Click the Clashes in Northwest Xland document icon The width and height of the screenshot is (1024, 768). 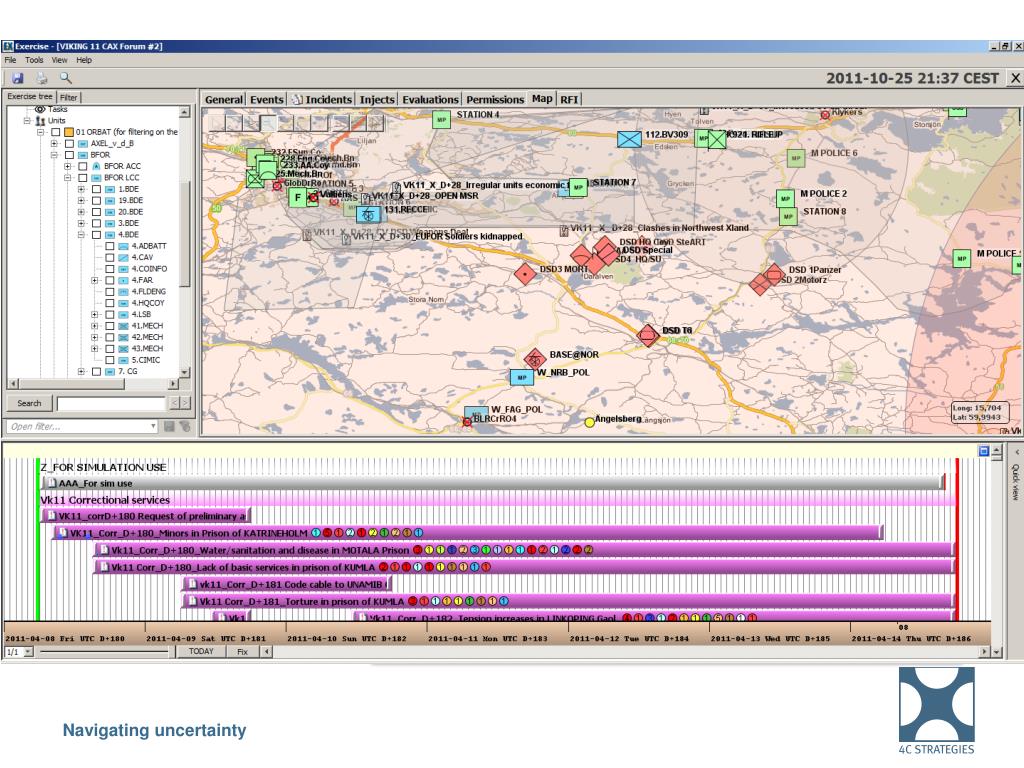coord(564,231)
